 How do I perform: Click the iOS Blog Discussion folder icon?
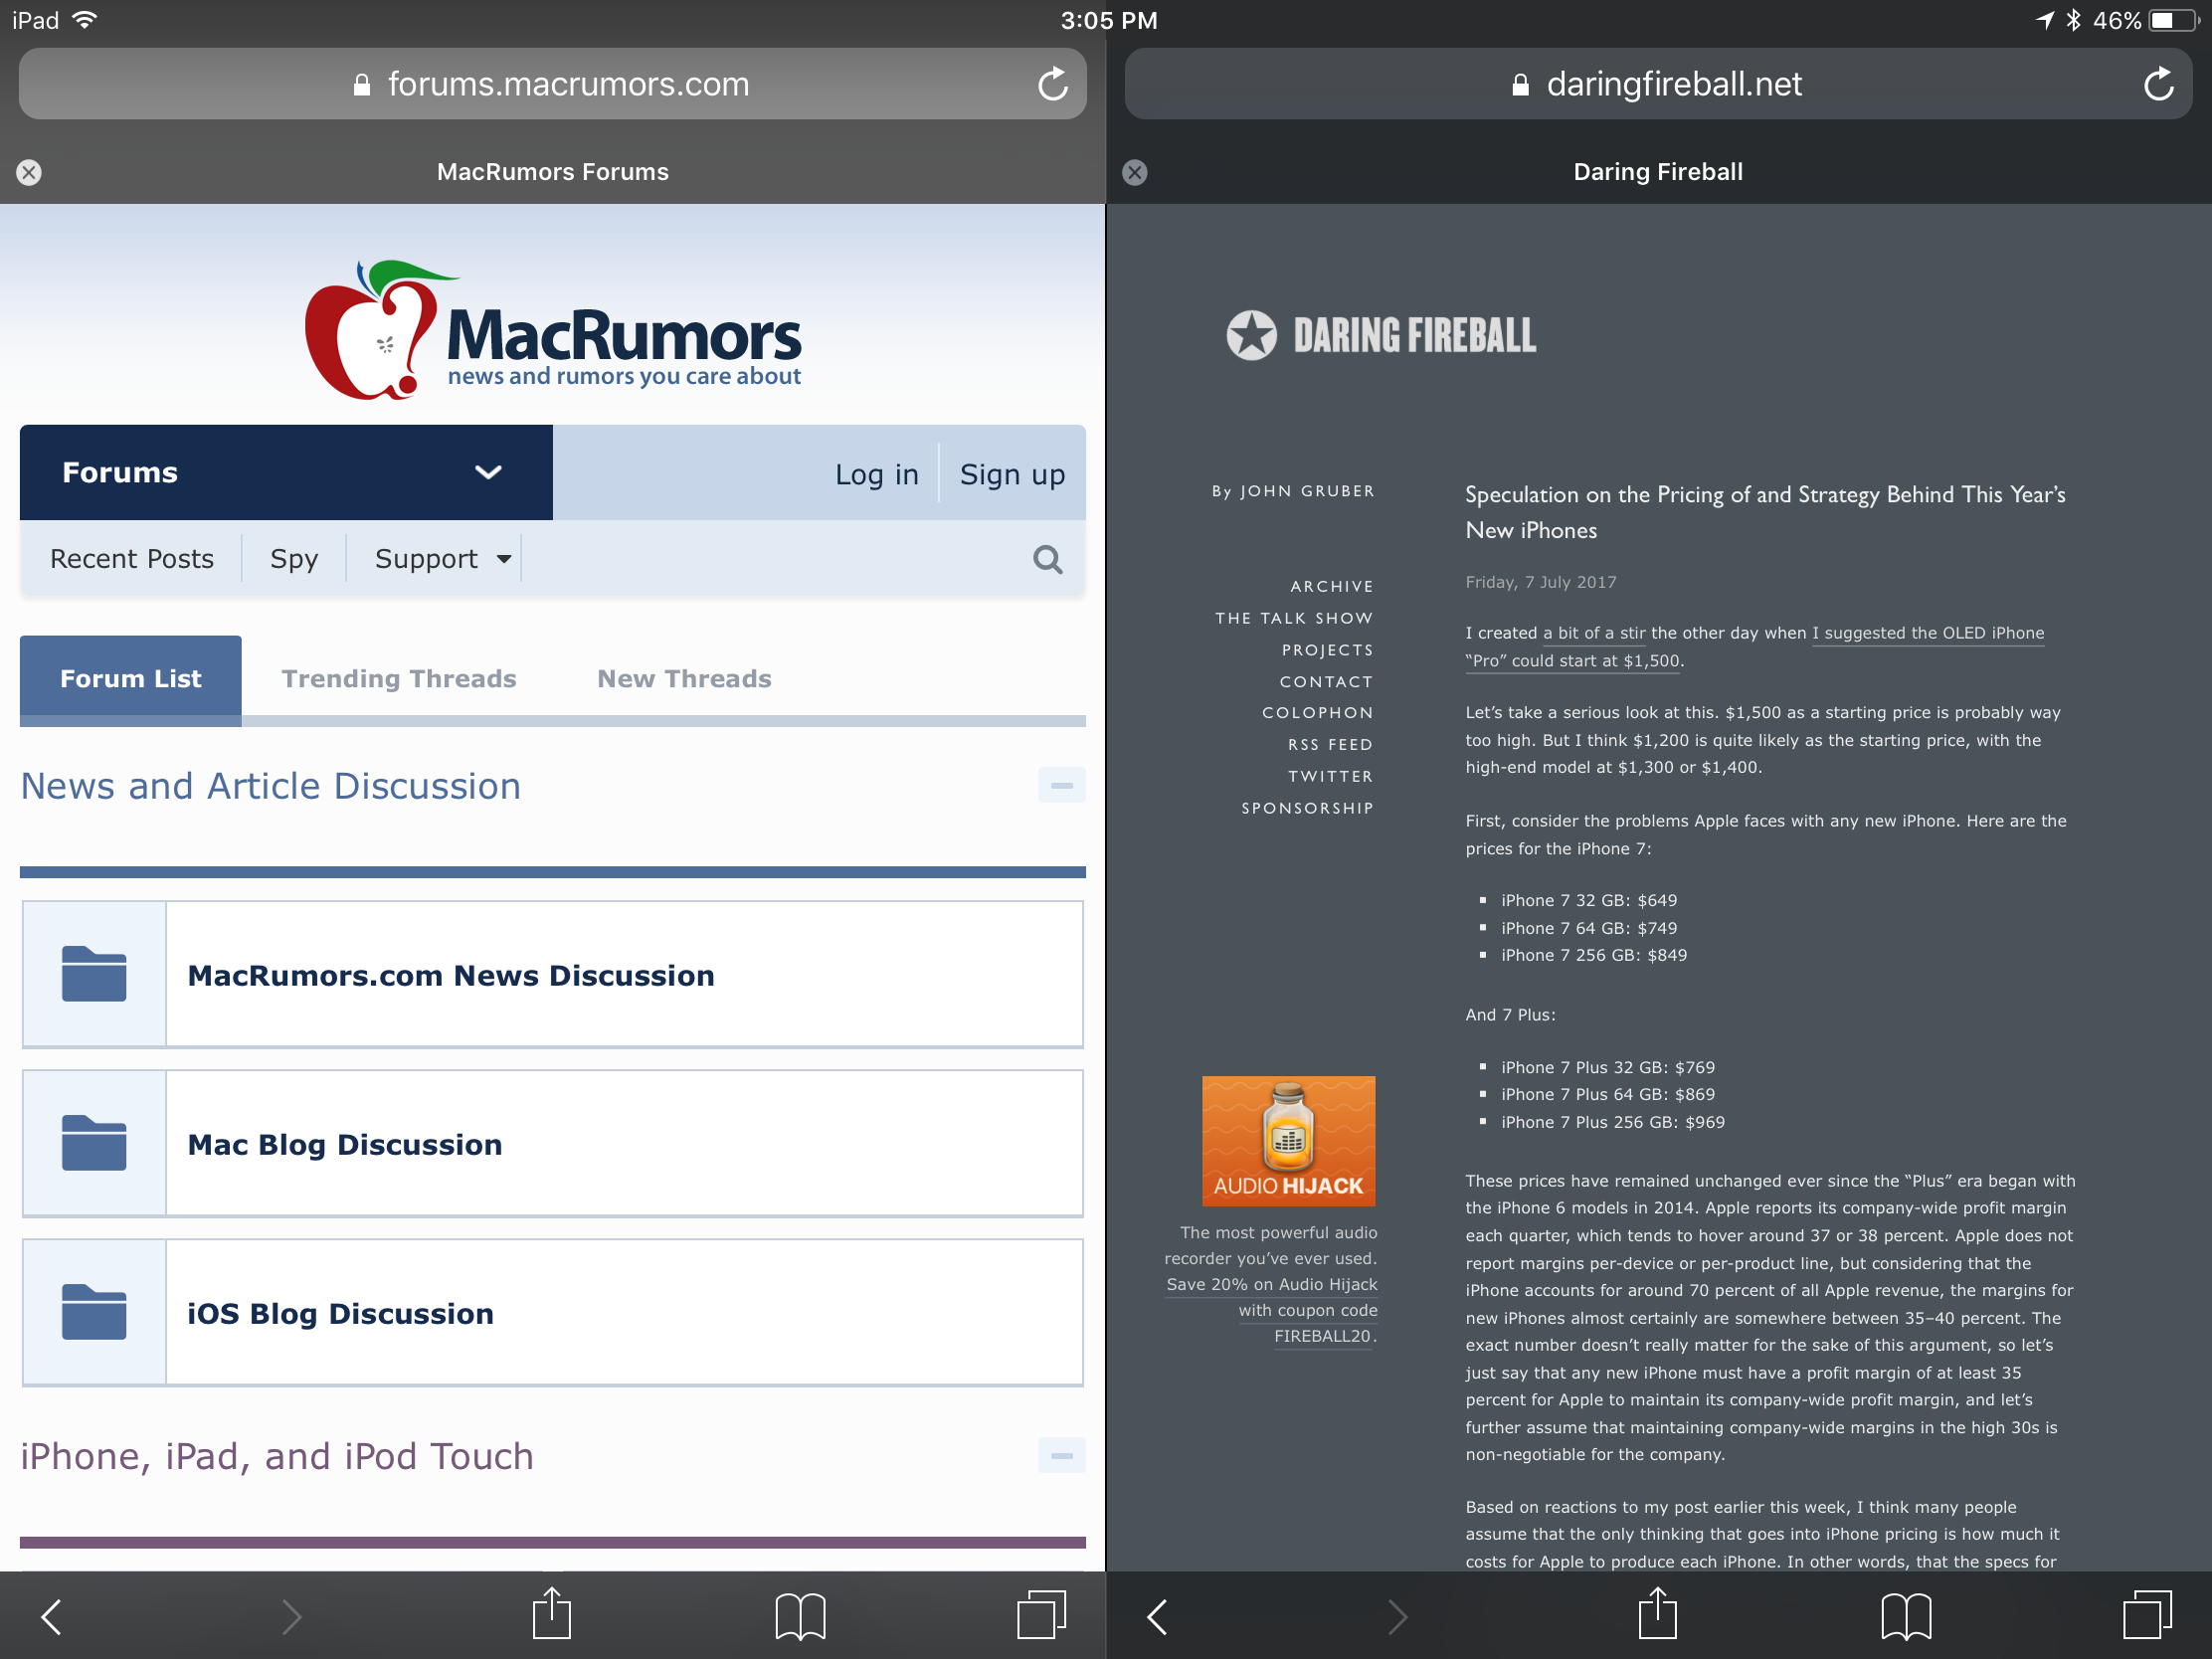tap(94, 1312)
